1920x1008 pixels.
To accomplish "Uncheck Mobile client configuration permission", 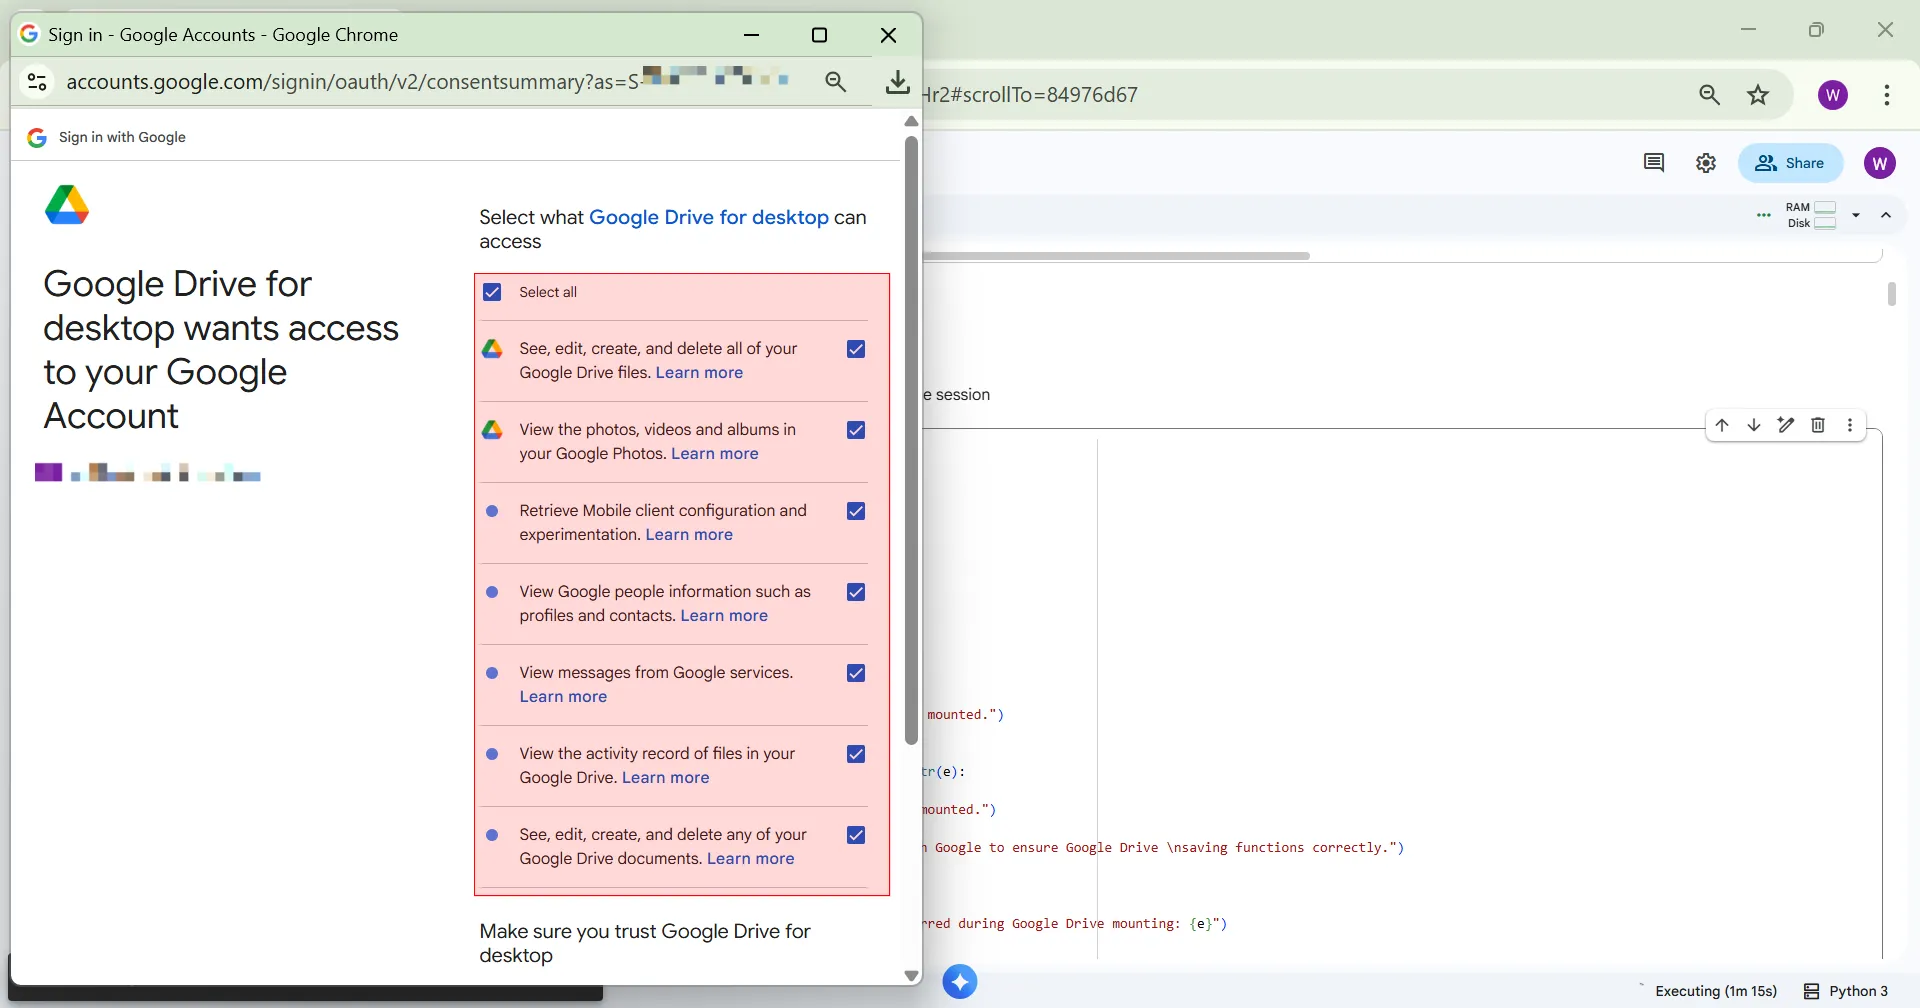I will tap(856, 511).
